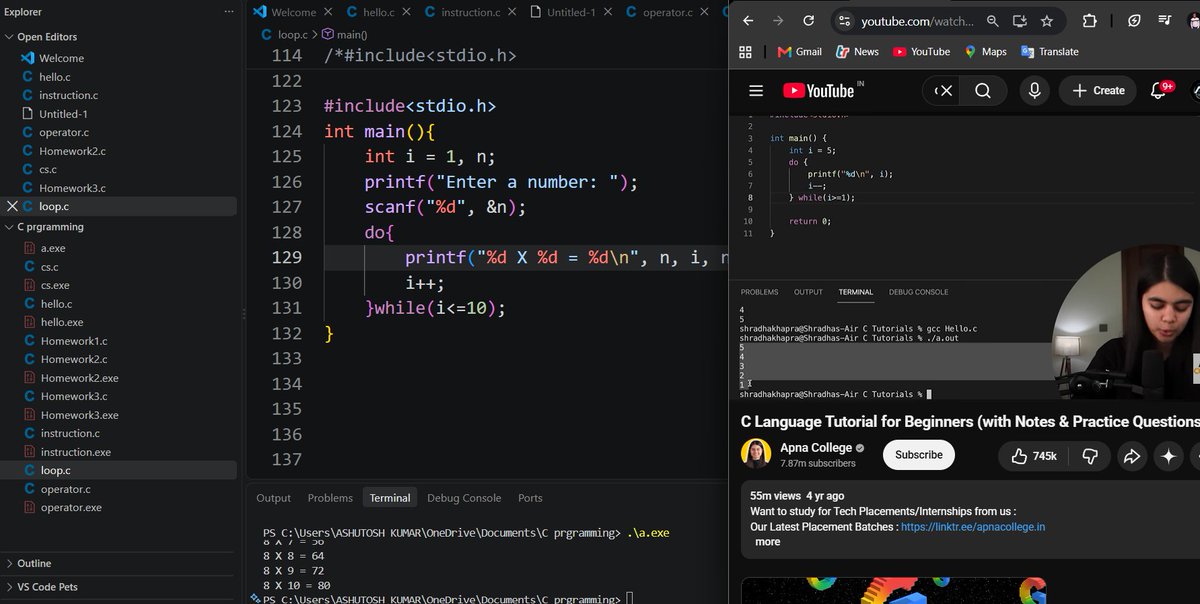Screen dimensions: 1200x604
Task: Select Homework2.c in Open Editors
Action: pyautogui.click(x=72, y=151)
